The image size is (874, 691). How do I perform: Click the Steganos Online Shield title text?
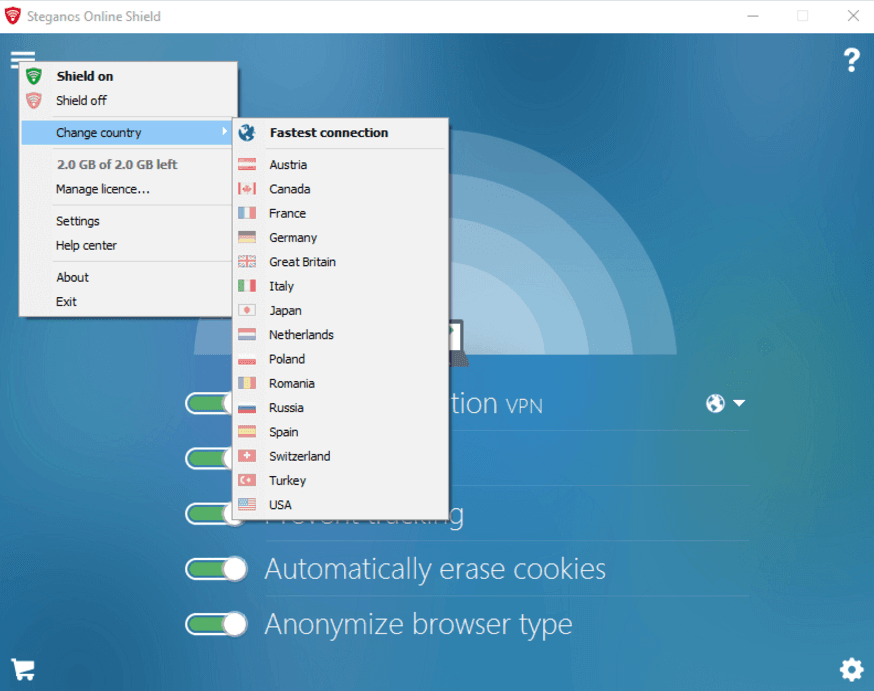click(x=94, y=17)
